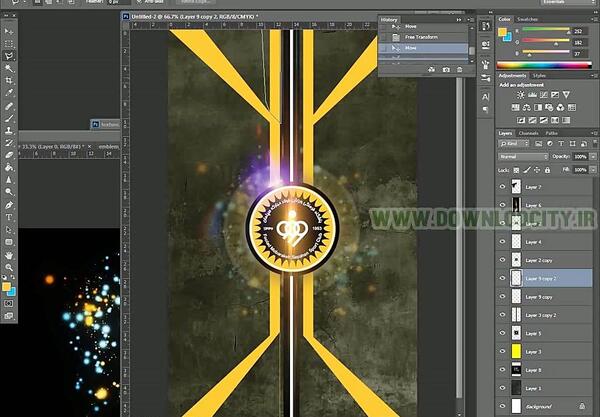Click the foreground color swatch in Color panel
This screenshot has height=417, width=600.
coord(502,32)
